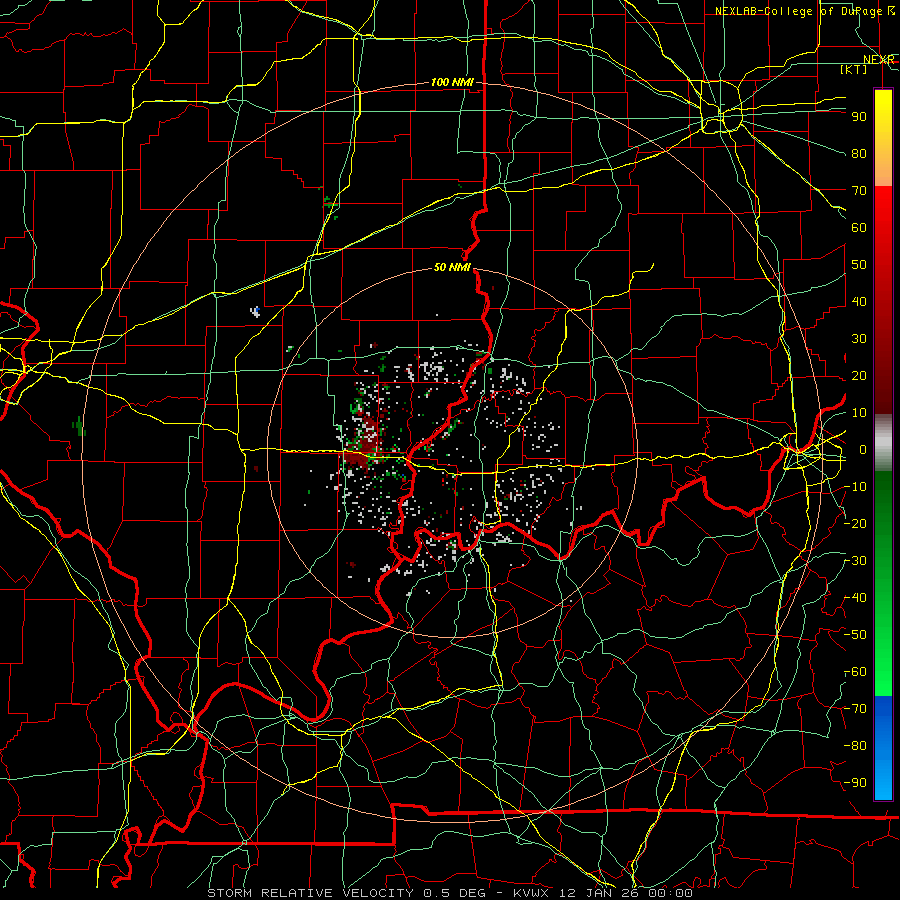Click the NEXLAB-College of DuPage title text
Viewport: 900px width, 900px height.
(798, 11)
